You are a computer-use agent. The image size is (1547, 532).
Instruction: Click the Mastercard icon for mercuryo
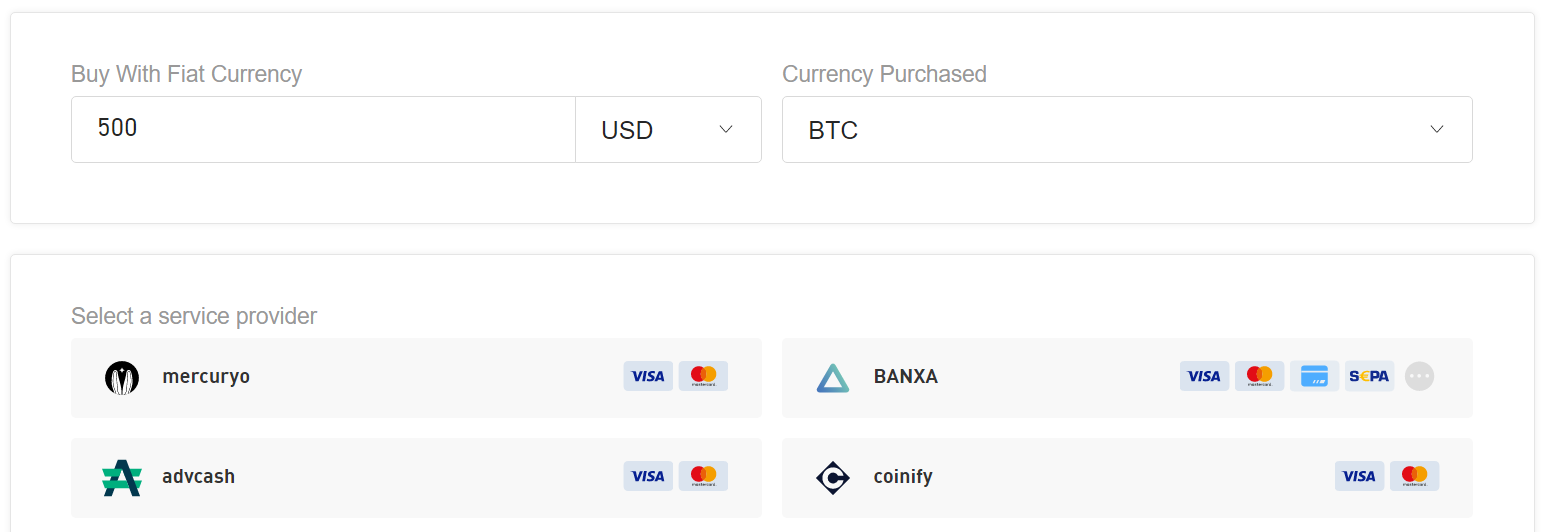pos(703,376)
